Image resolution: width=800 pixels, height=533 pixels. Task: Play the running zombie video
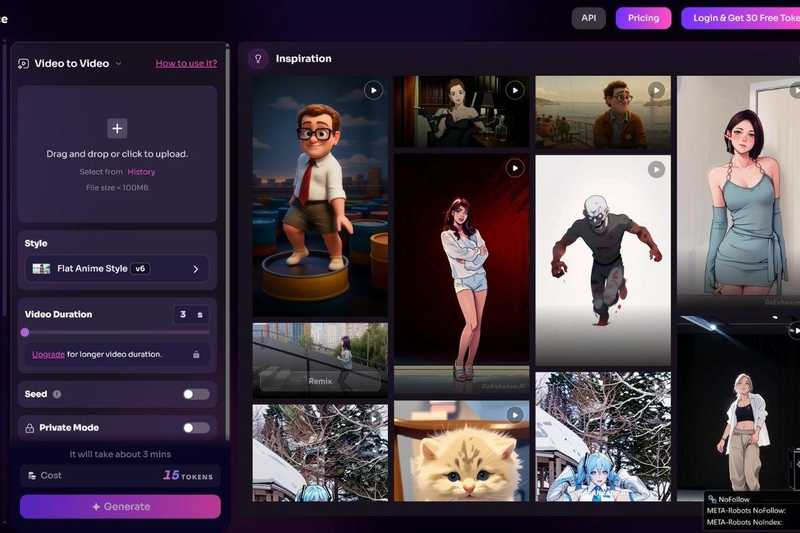coord(656,169)
